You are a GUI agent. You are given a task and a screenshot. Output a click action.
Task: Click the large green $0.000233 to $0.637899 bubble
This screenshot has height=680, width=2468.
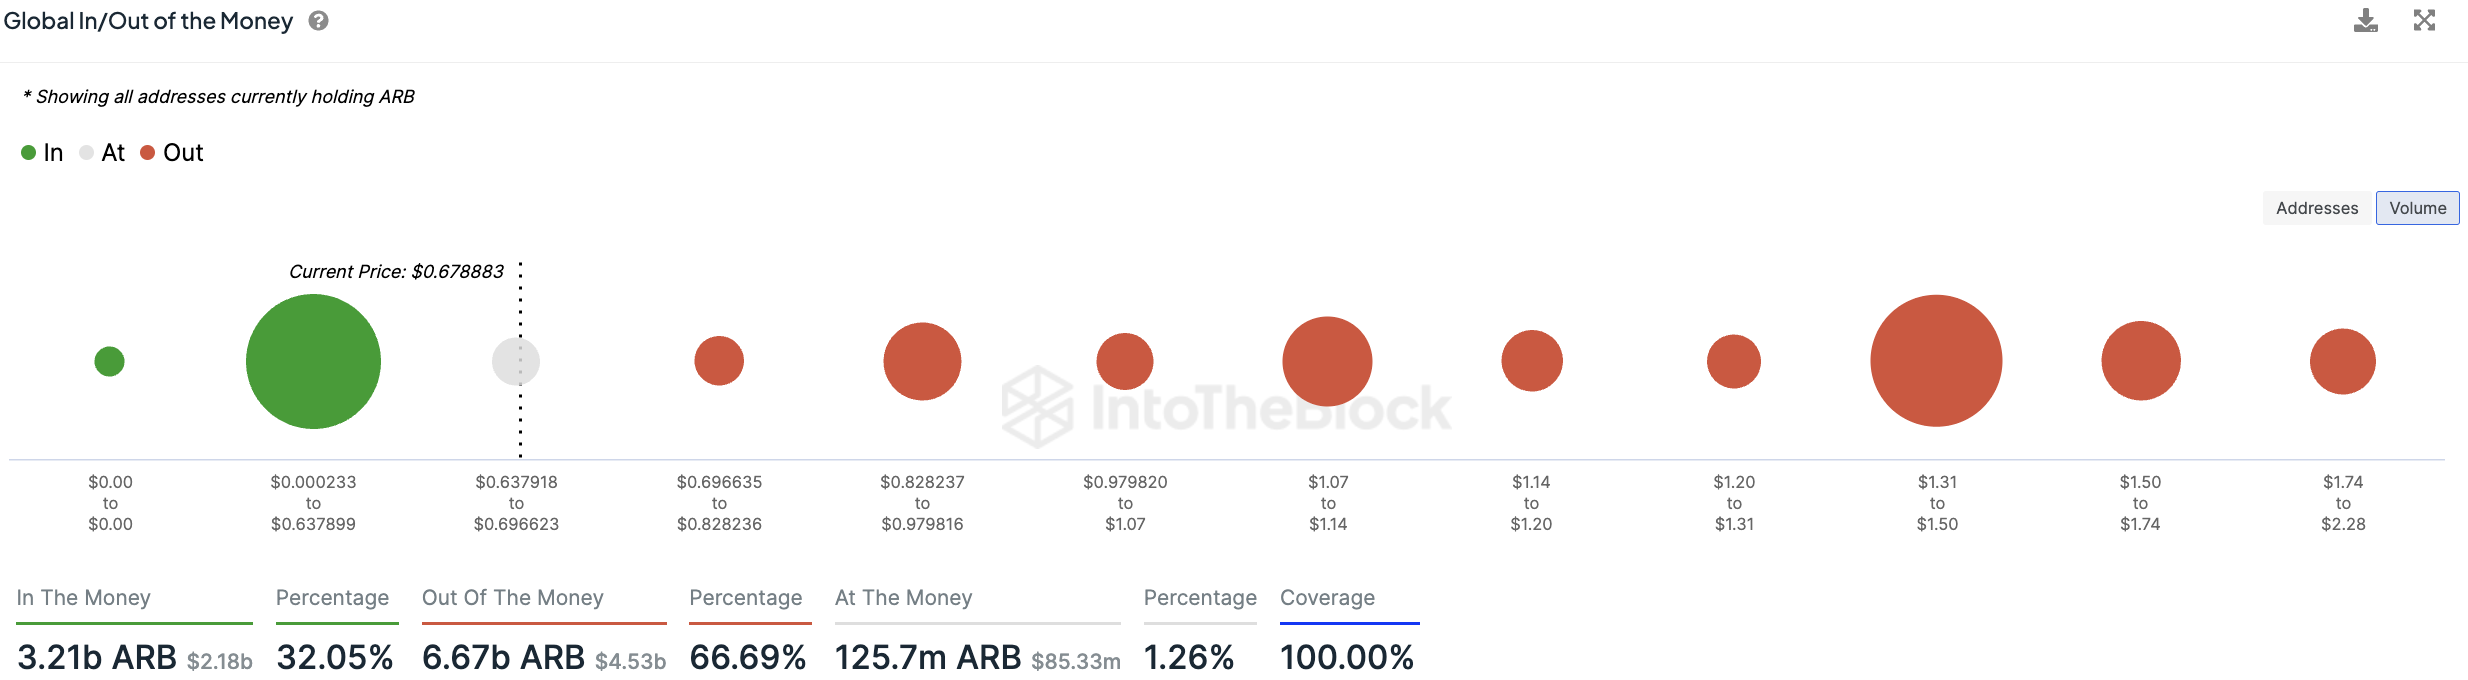pos(313,361)
